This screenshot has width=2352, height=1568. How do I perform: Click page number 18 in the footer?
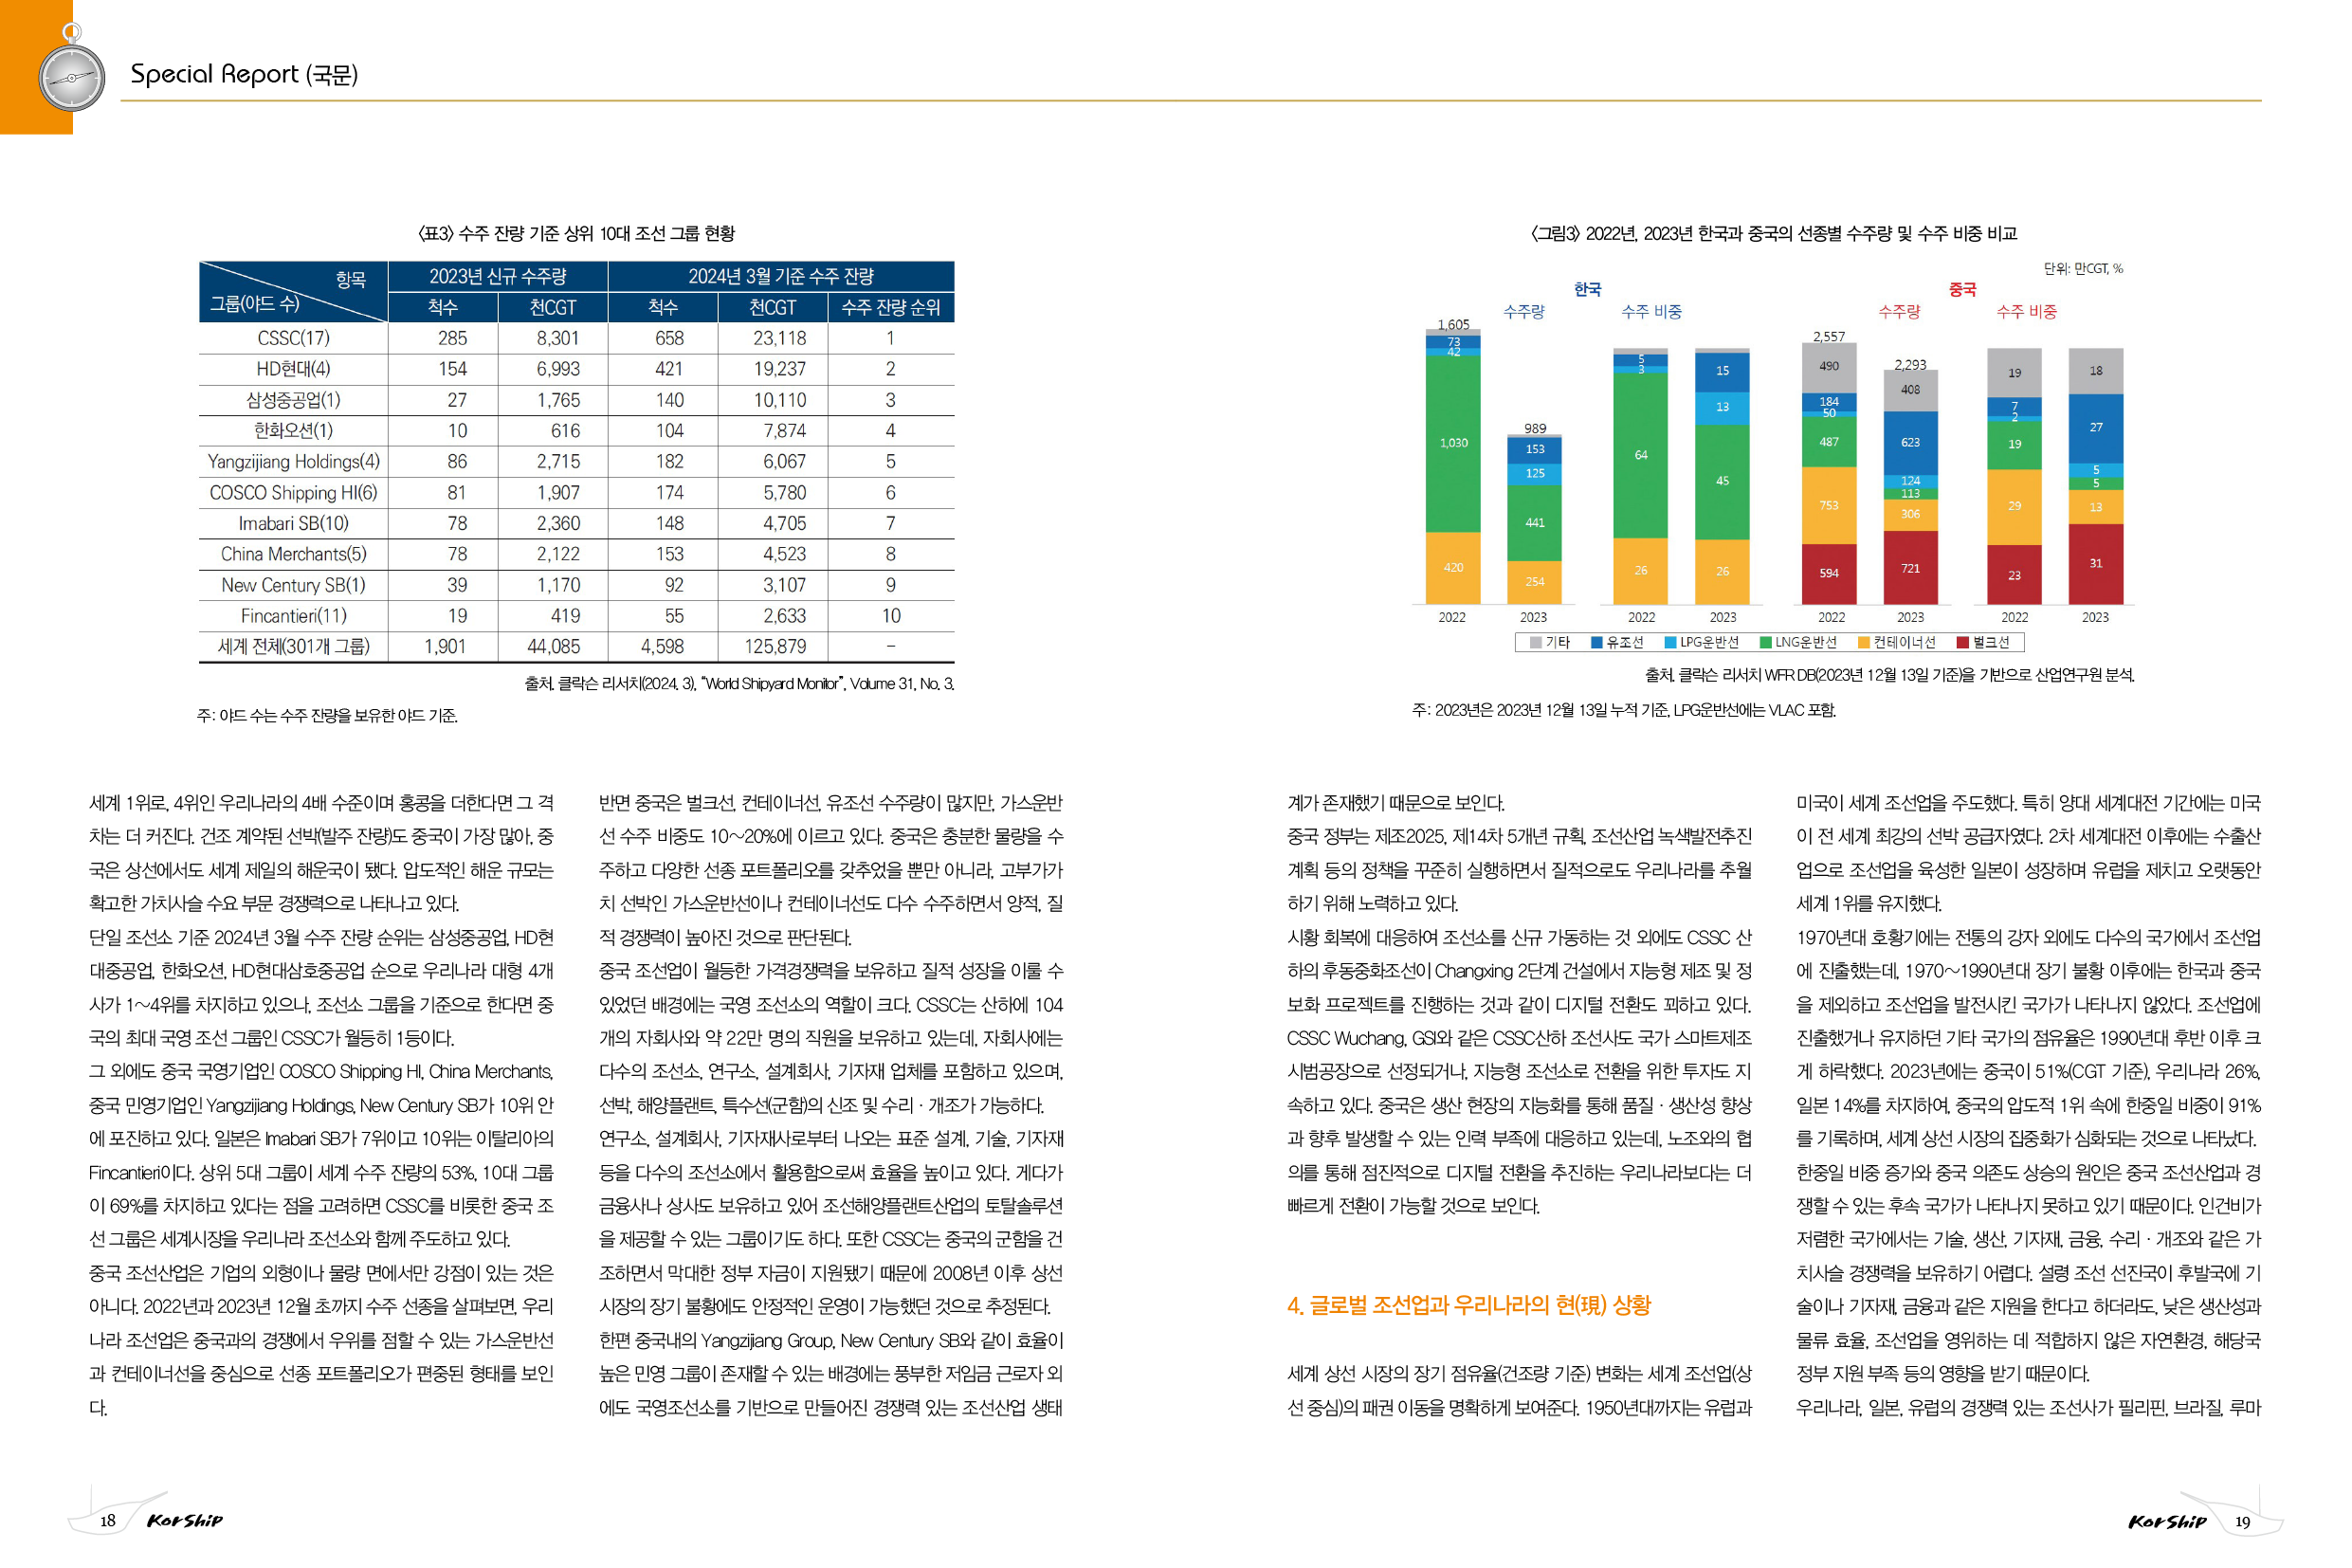pyautogui.click(x=108, y=1521)
